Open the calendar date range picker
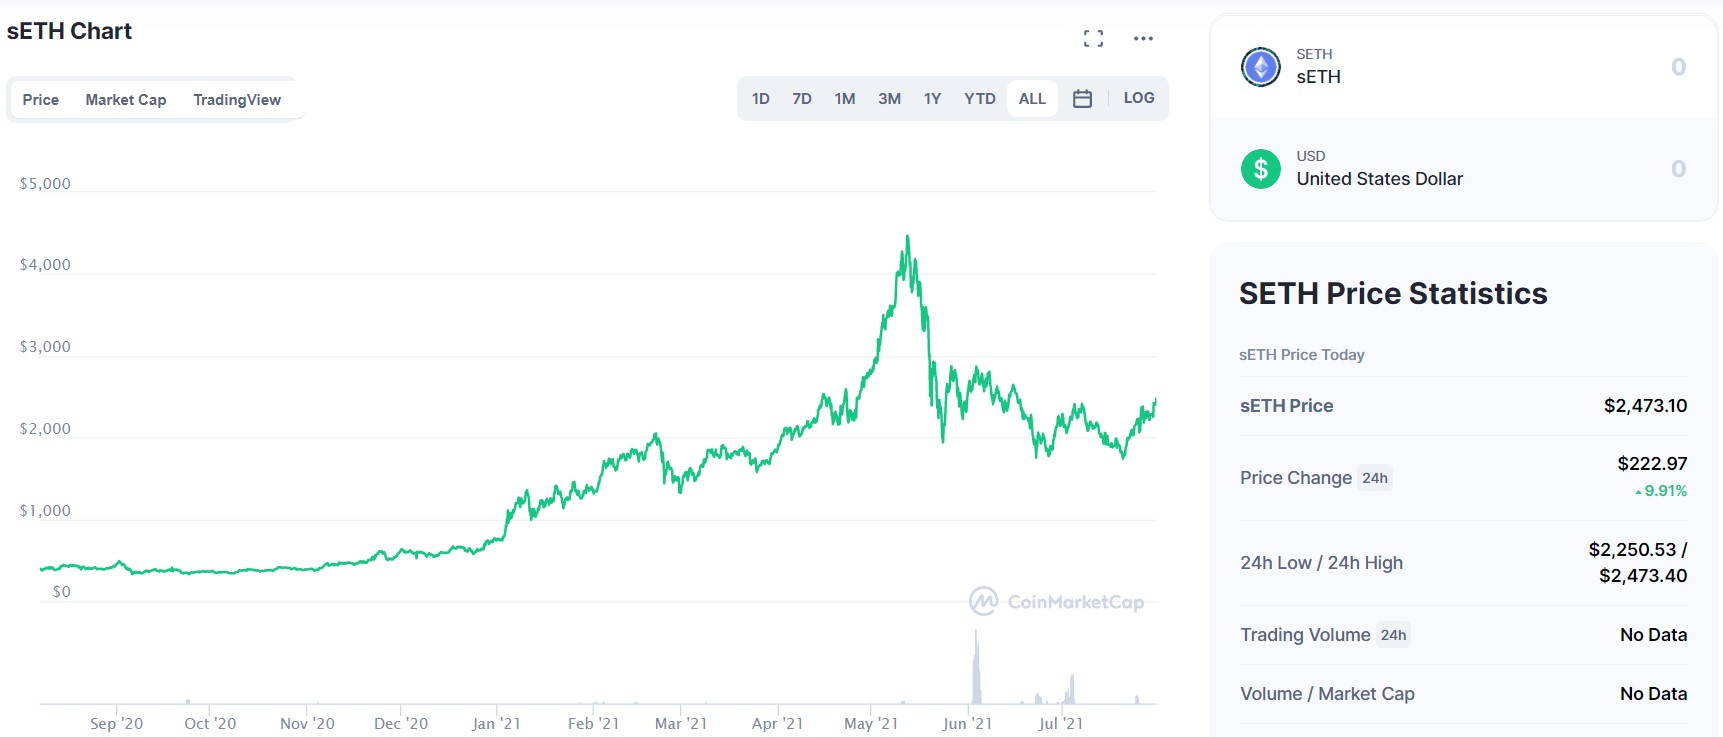This screenshot has width=1723, height=737. click(x=1082, y=99)
